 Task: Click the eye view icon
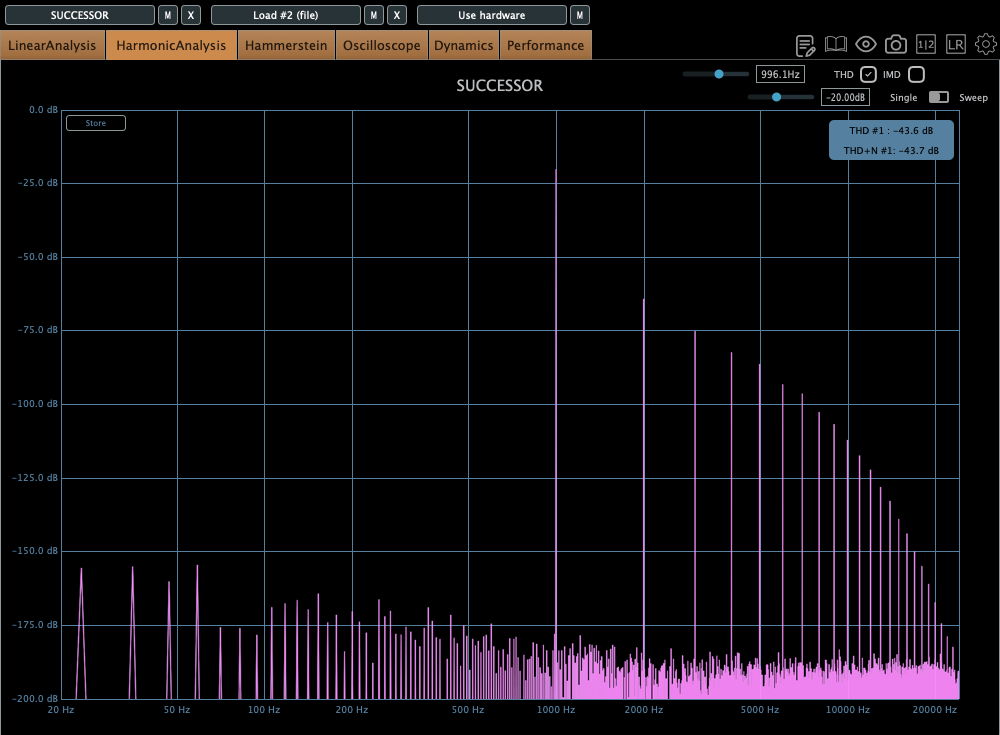(x=866, y=45)
